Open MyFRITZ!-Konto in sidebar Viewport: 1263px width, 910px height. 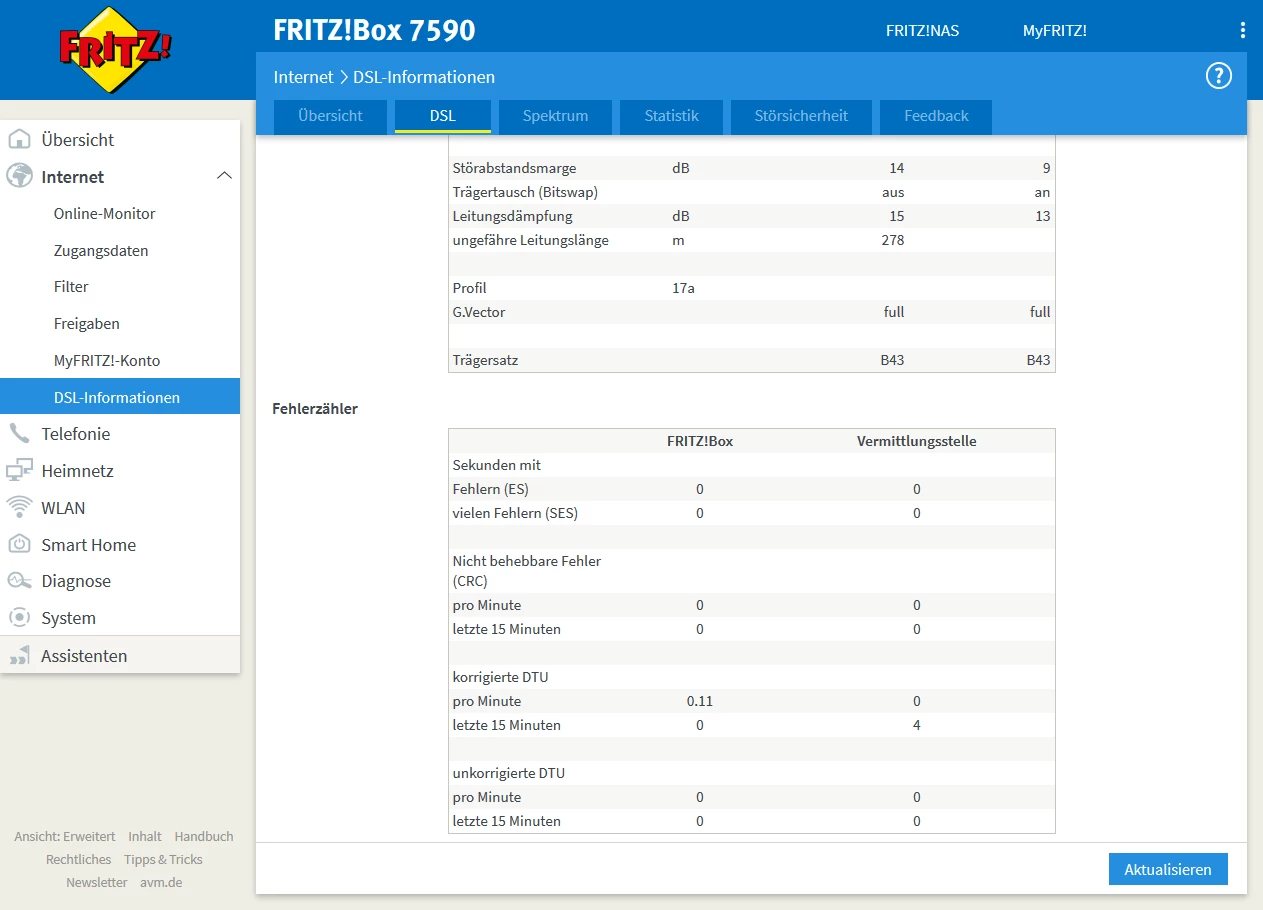coord(107,360)
